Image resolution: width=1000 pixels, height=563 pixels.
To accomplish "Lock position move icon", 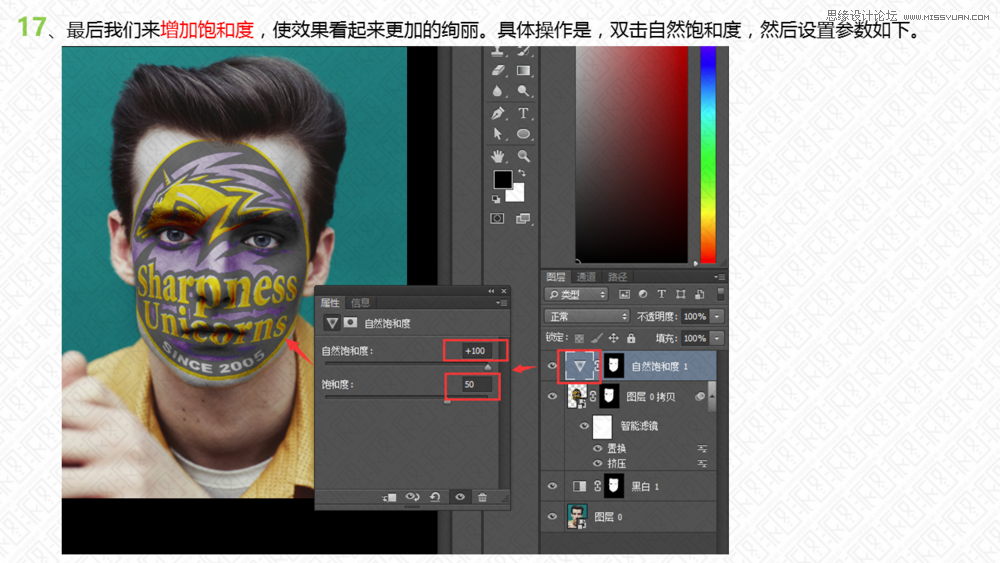I will (614, 339).
